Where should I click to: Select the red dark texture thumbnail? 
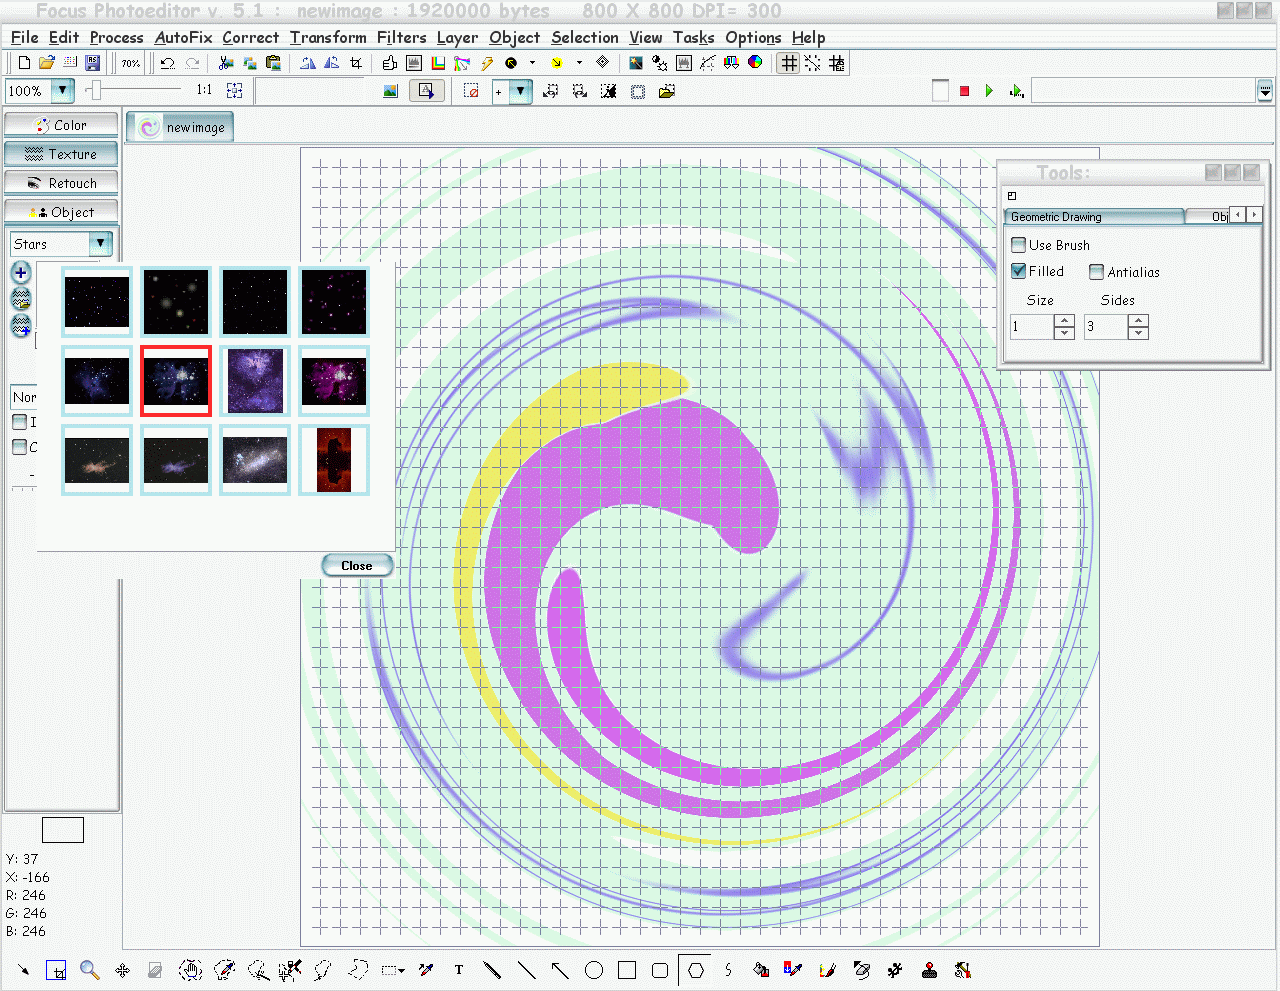334,460
